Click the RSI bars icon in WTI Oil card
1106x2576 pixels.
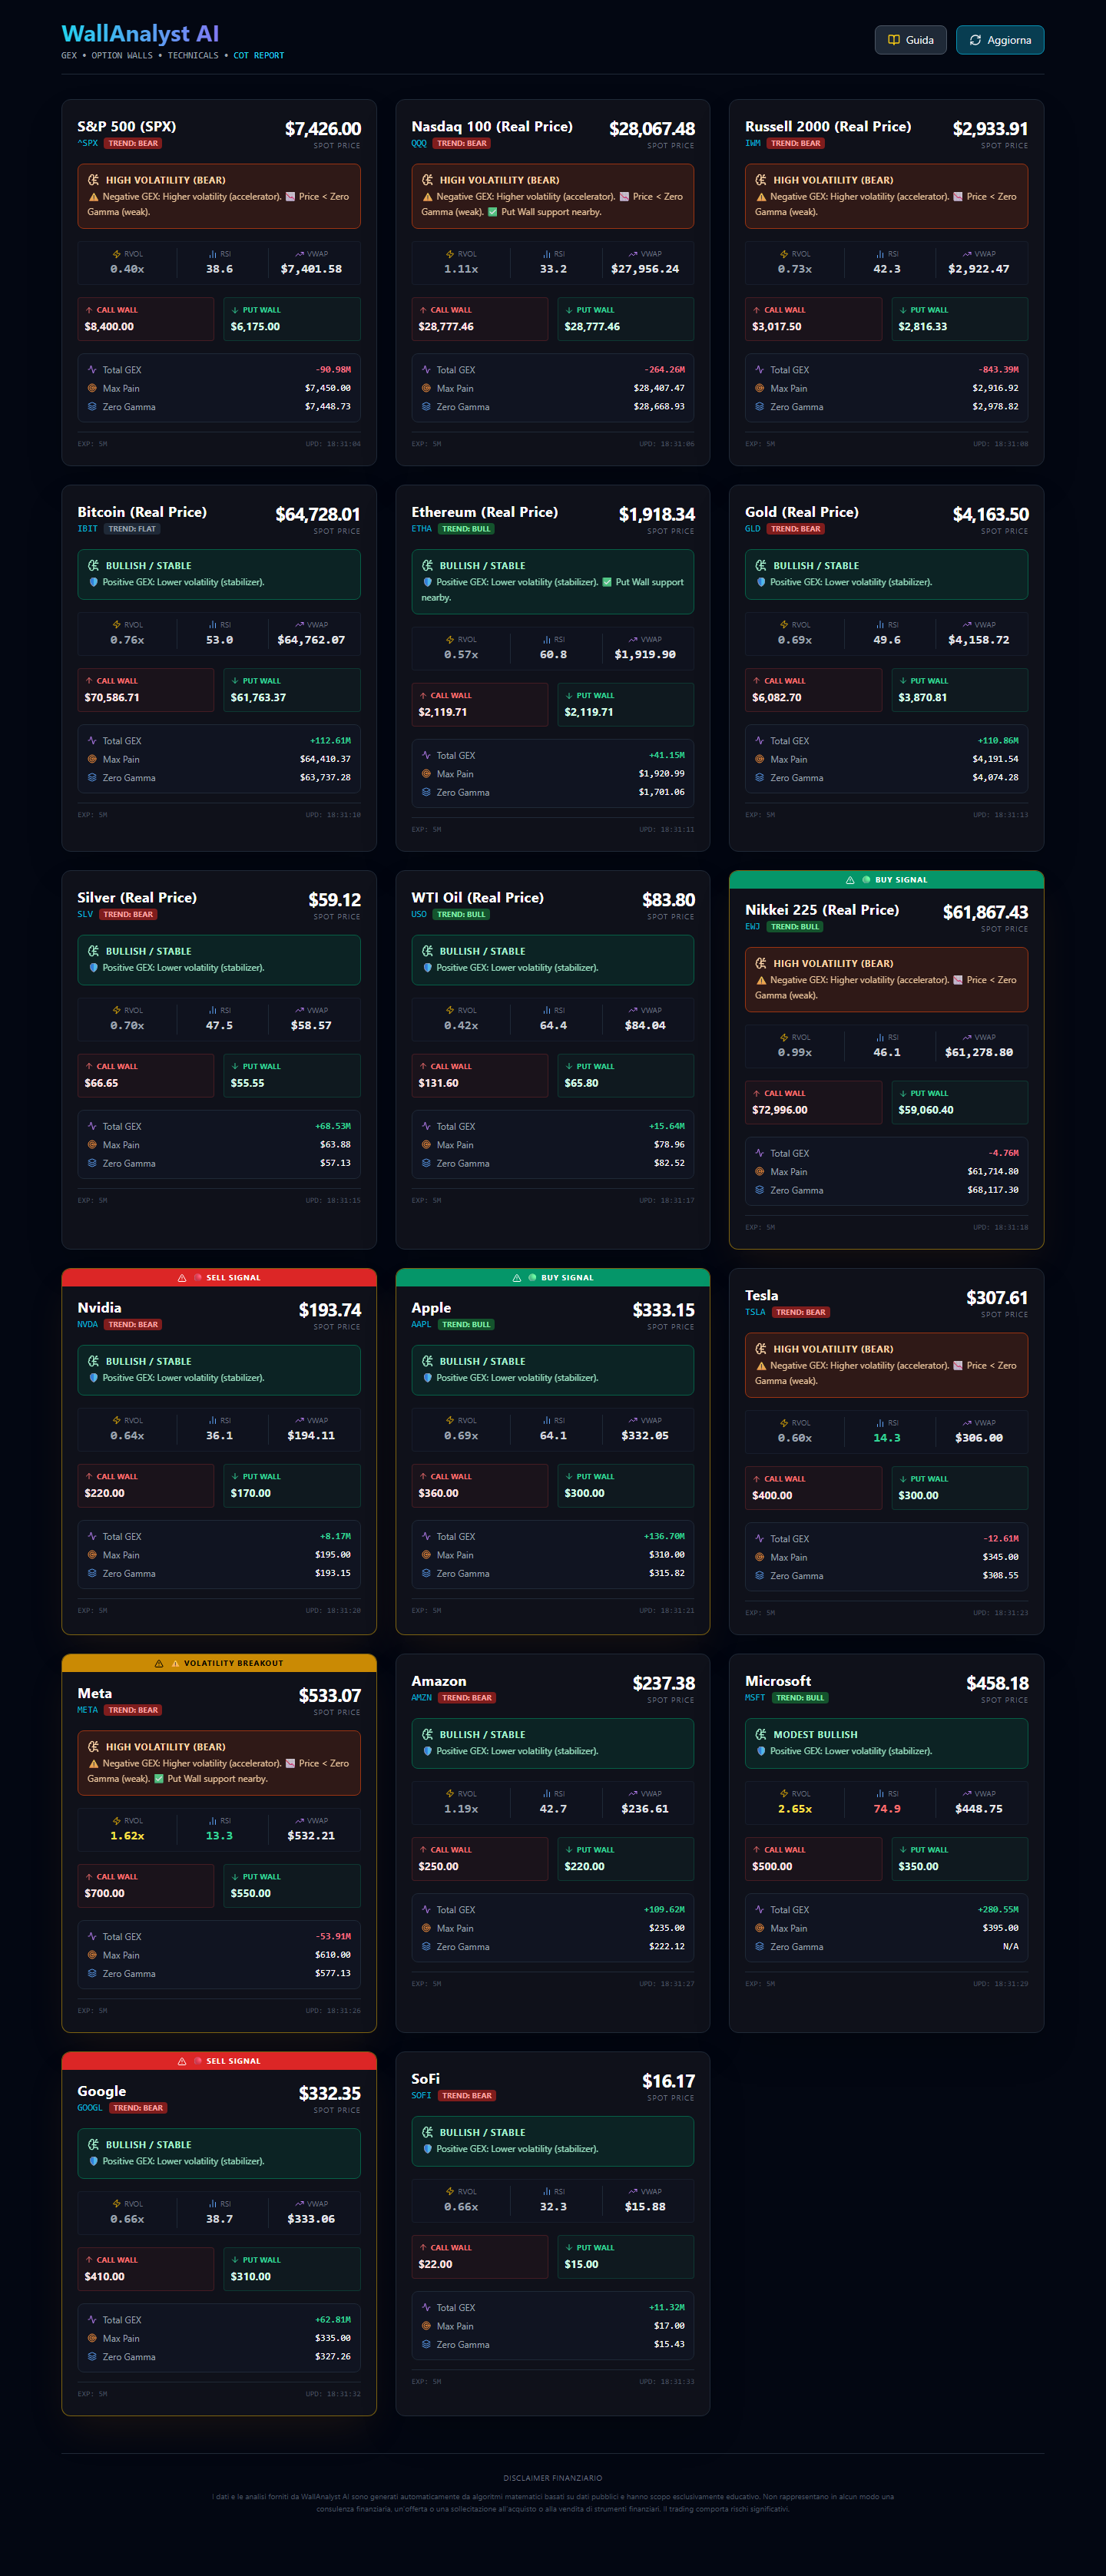pyautogui.click(x=546, y=1010)
